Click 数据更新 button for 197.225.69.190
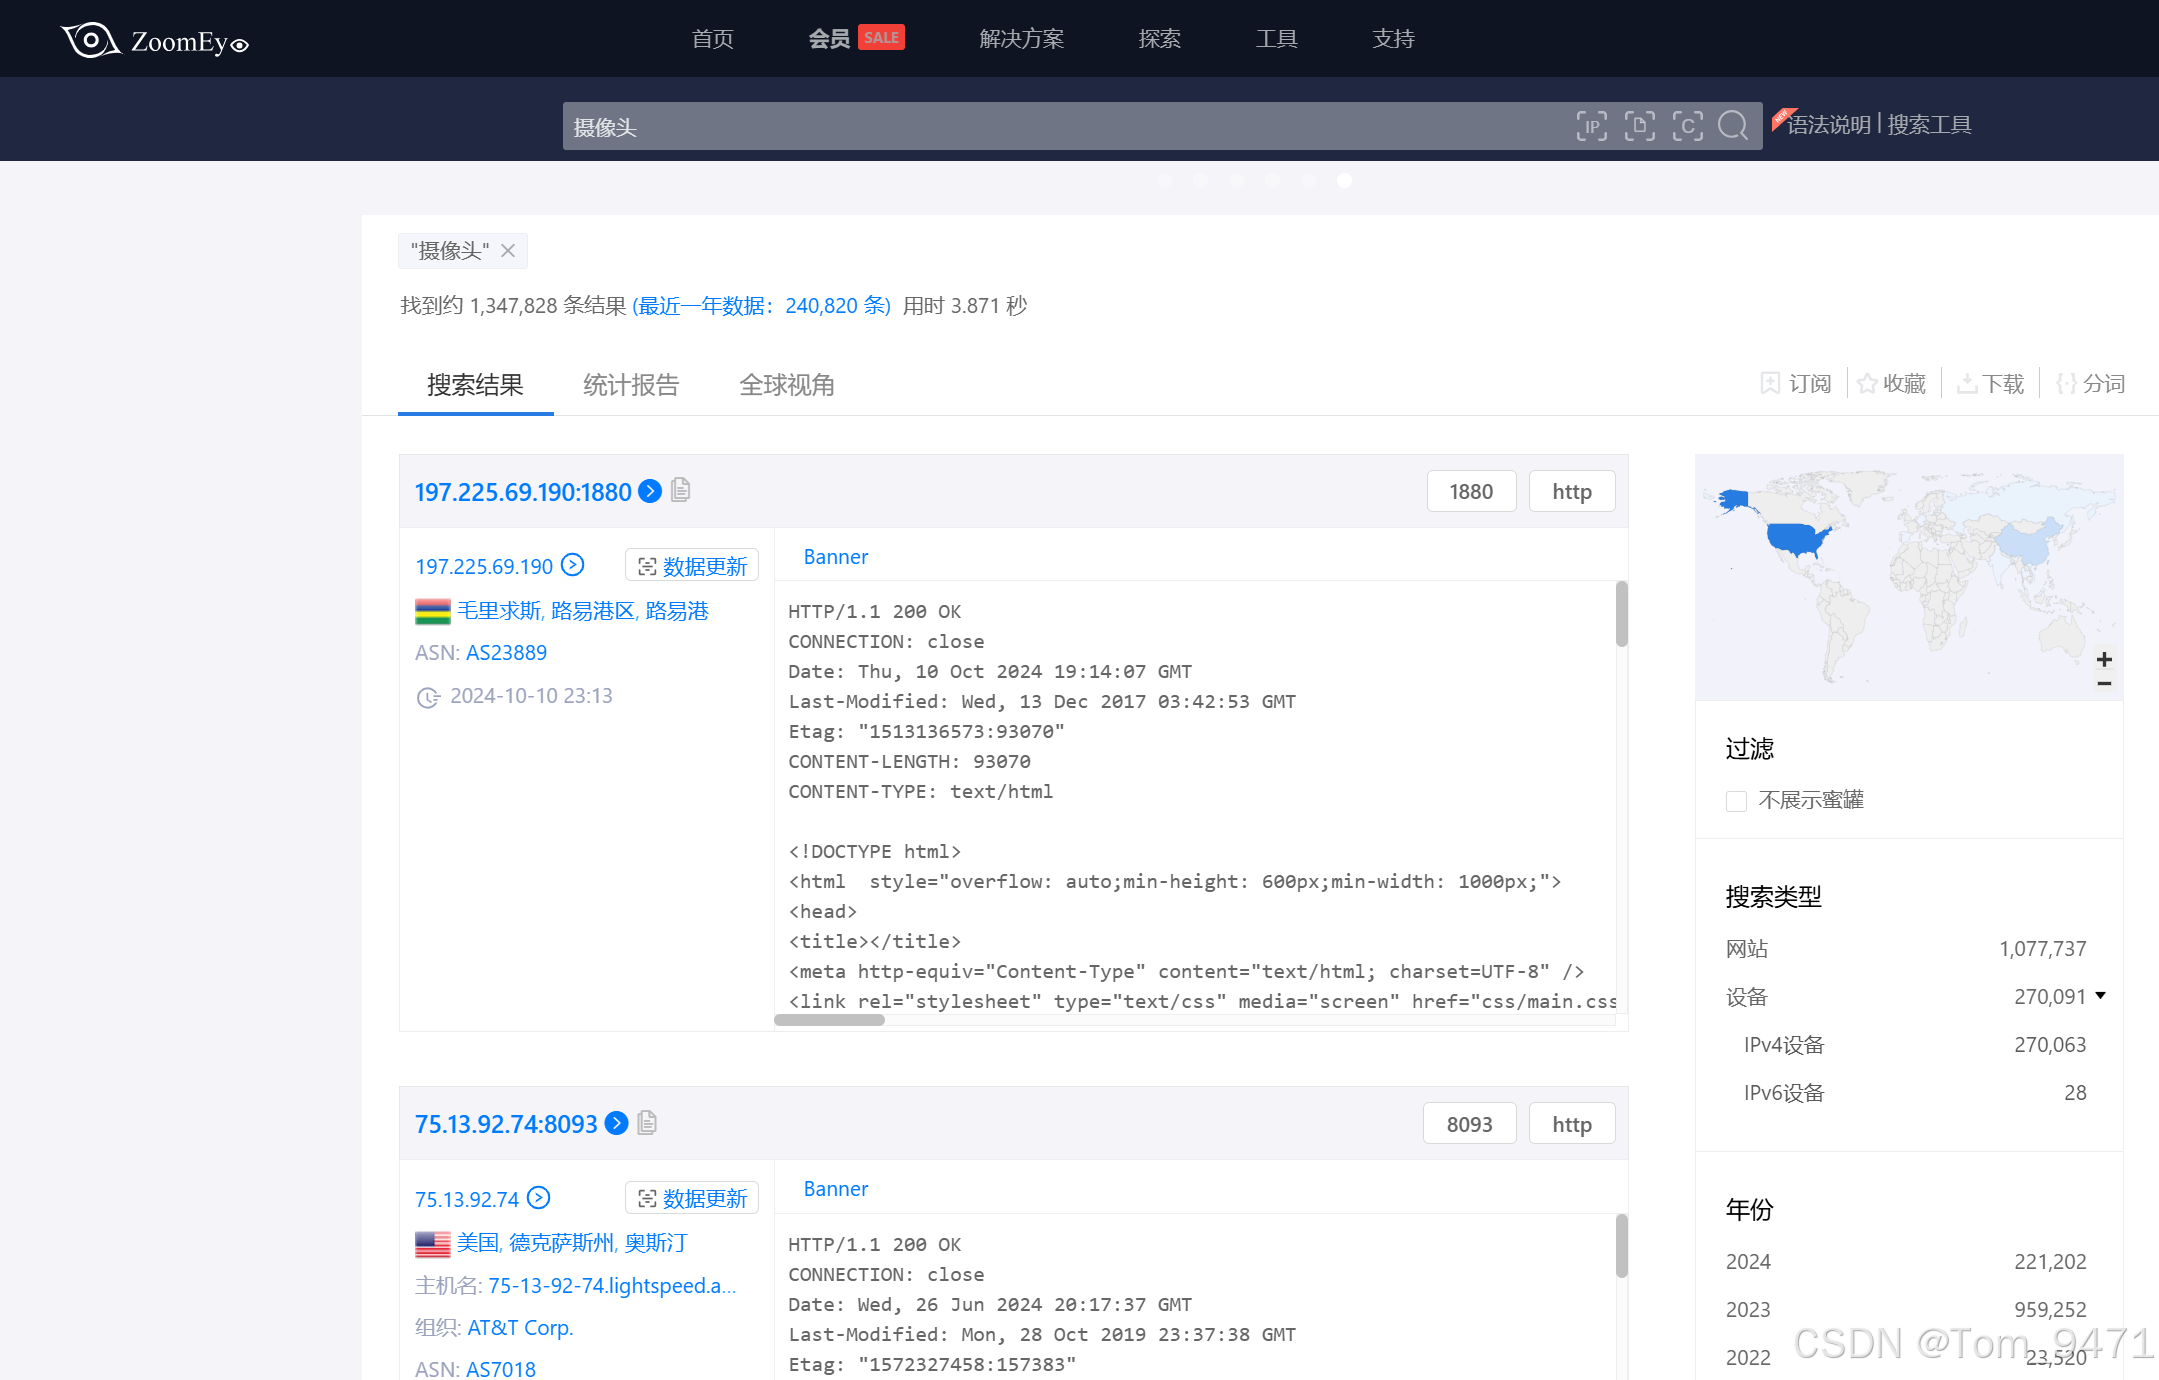This screenshot has width=2159, height=1380. (692, 566)
